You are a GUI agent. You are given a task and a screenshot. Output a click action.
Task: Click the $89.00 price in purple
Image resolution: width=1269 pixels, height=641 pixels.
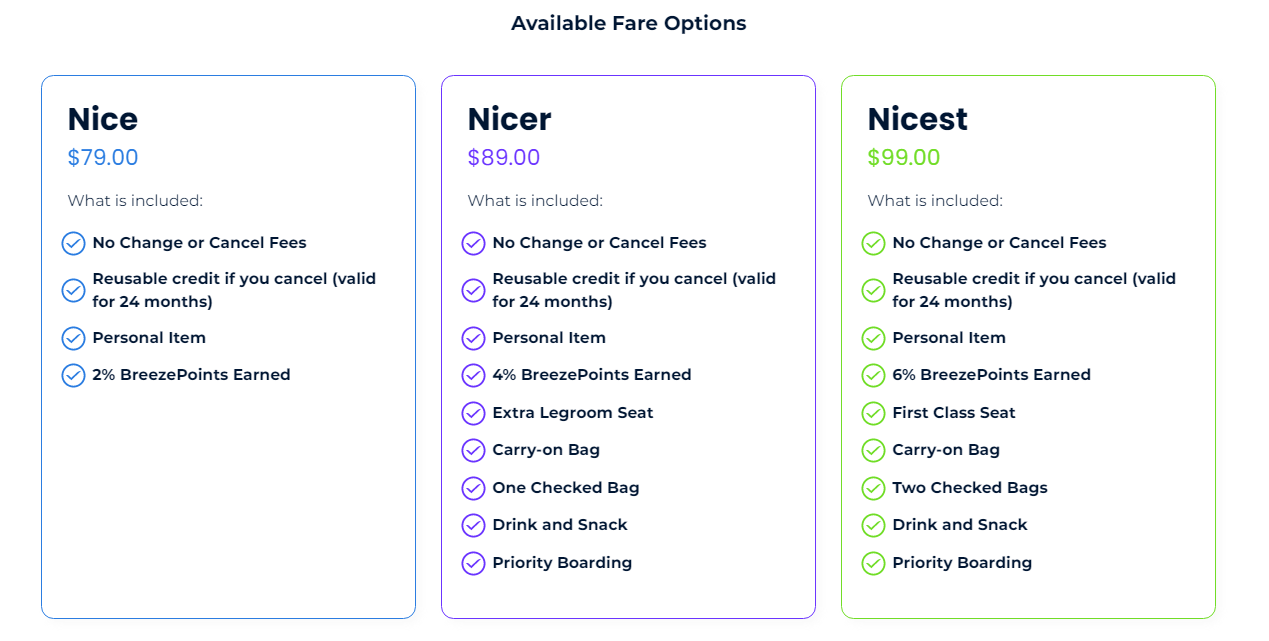pos(504,158)
